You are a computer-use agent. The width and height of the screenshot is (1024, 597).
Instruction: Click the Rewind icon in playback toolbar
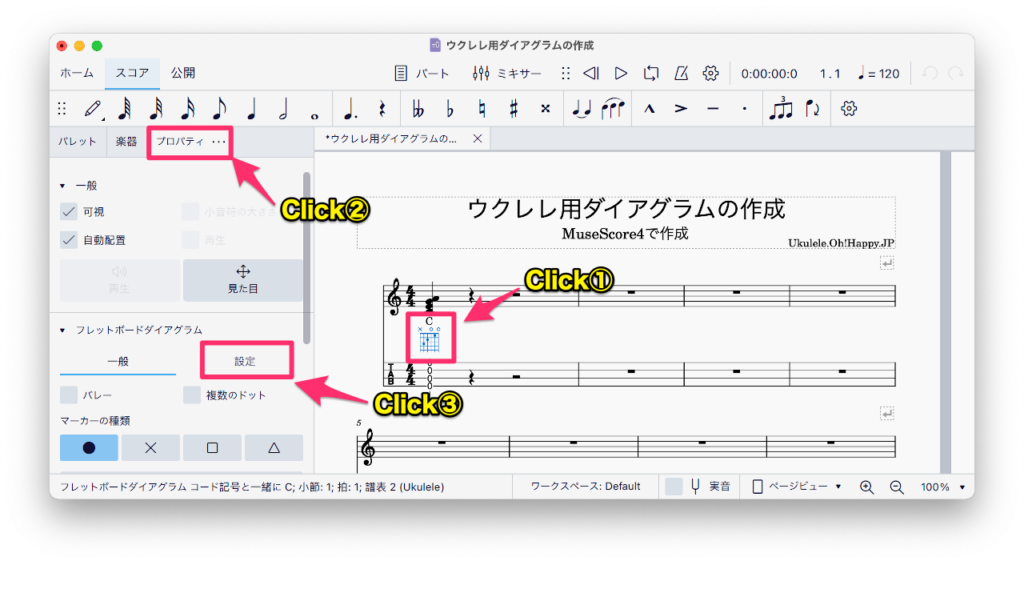pos(591,73)
